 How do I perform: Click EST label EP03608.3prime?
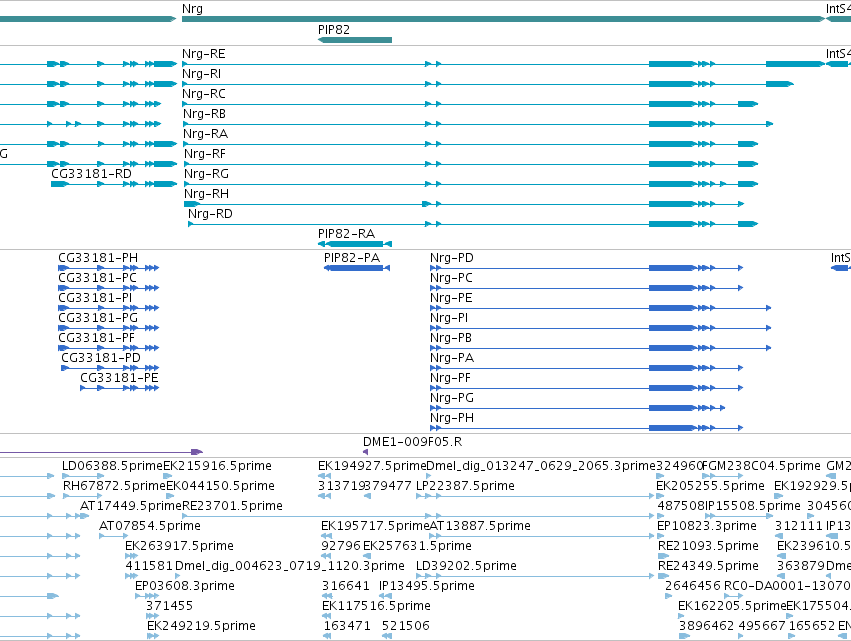tap(185, 586)
